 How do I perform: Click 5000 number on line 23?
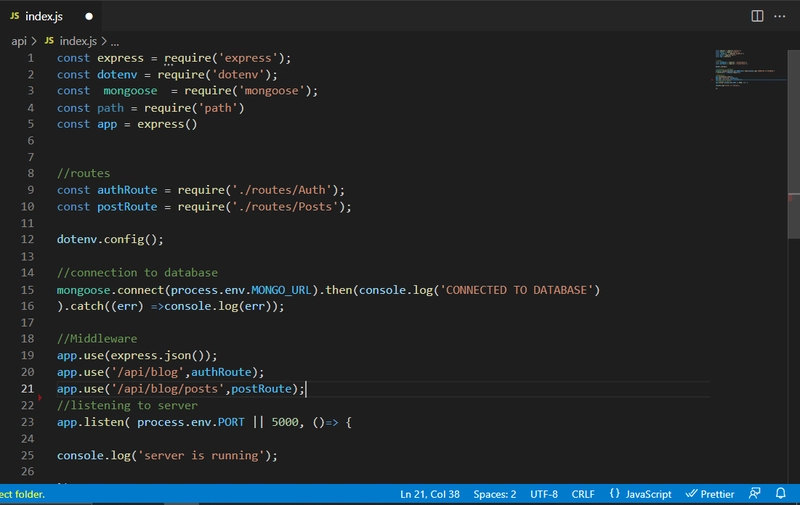pos(285,422)
